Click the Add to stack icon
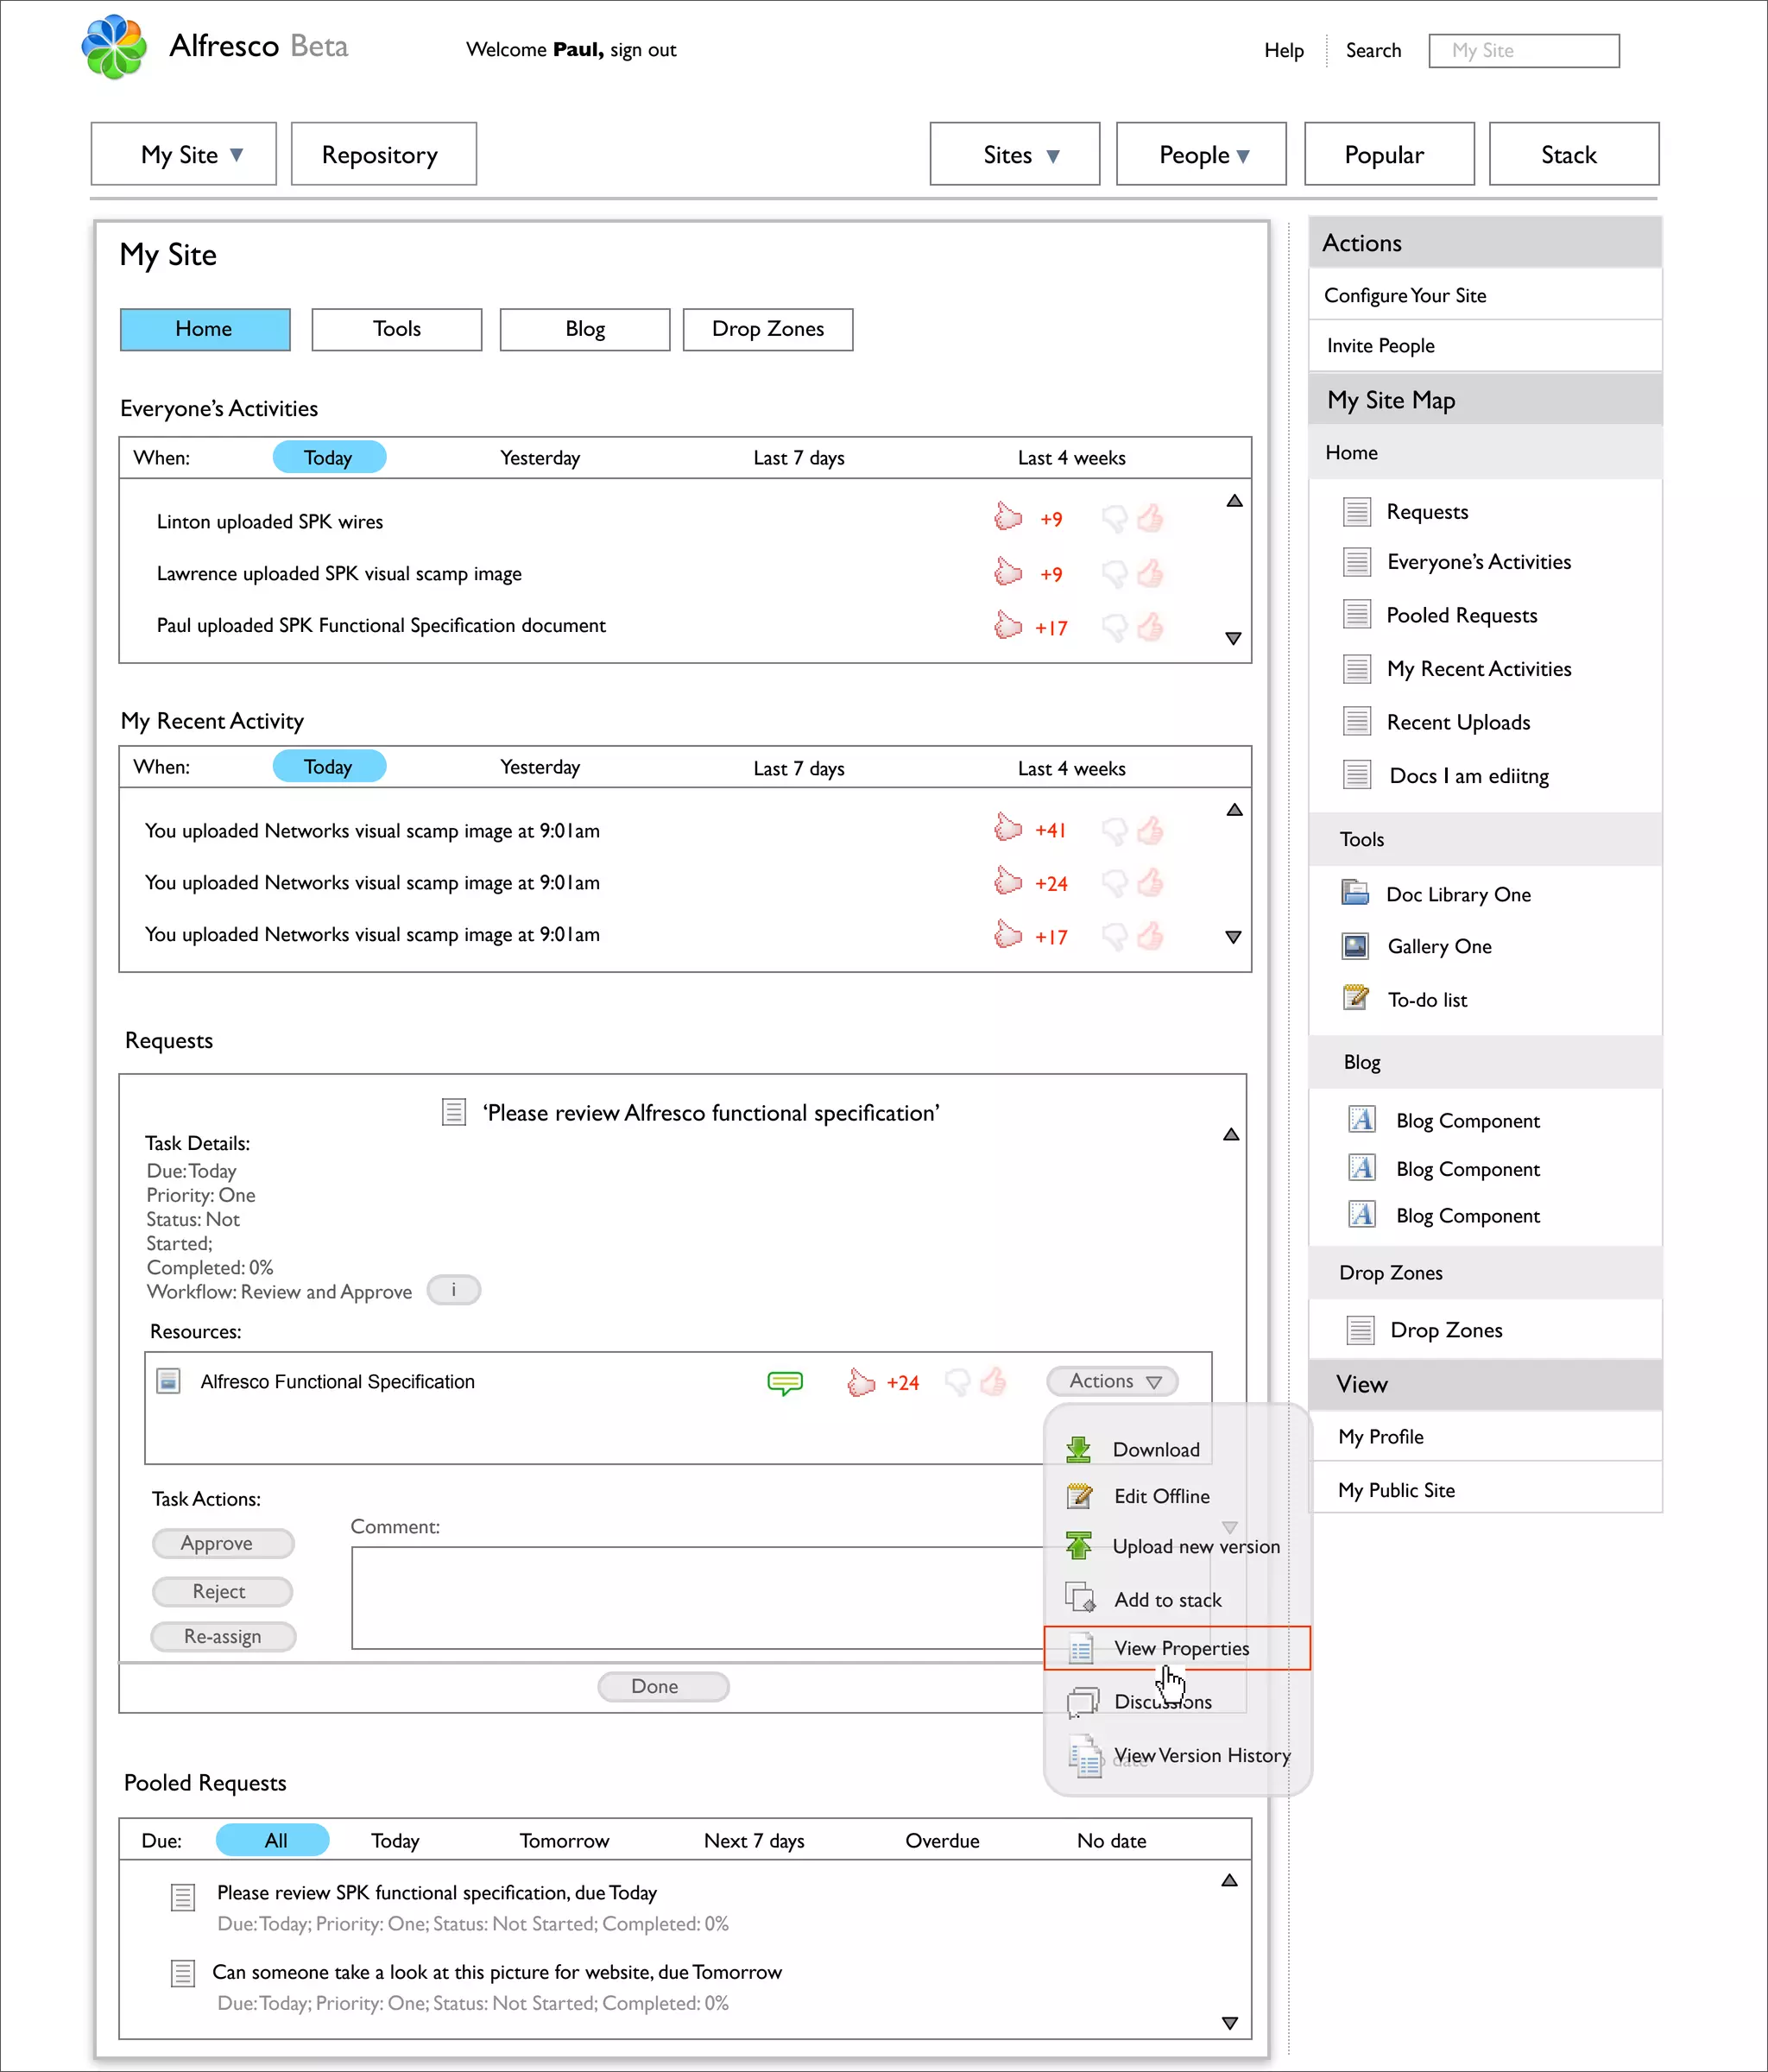The width and height of the screenshot is (1768, 2072). click(x=1081, y=1598)
